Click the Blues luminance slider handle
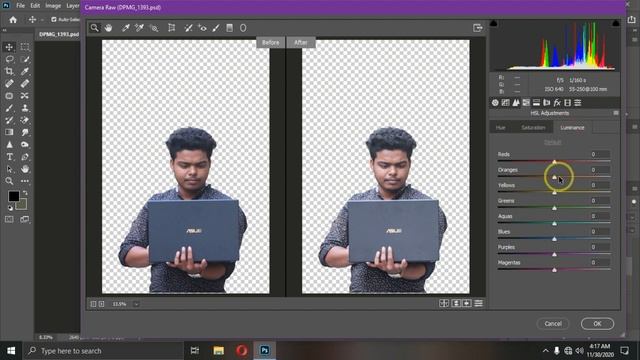 coord(554,239)
